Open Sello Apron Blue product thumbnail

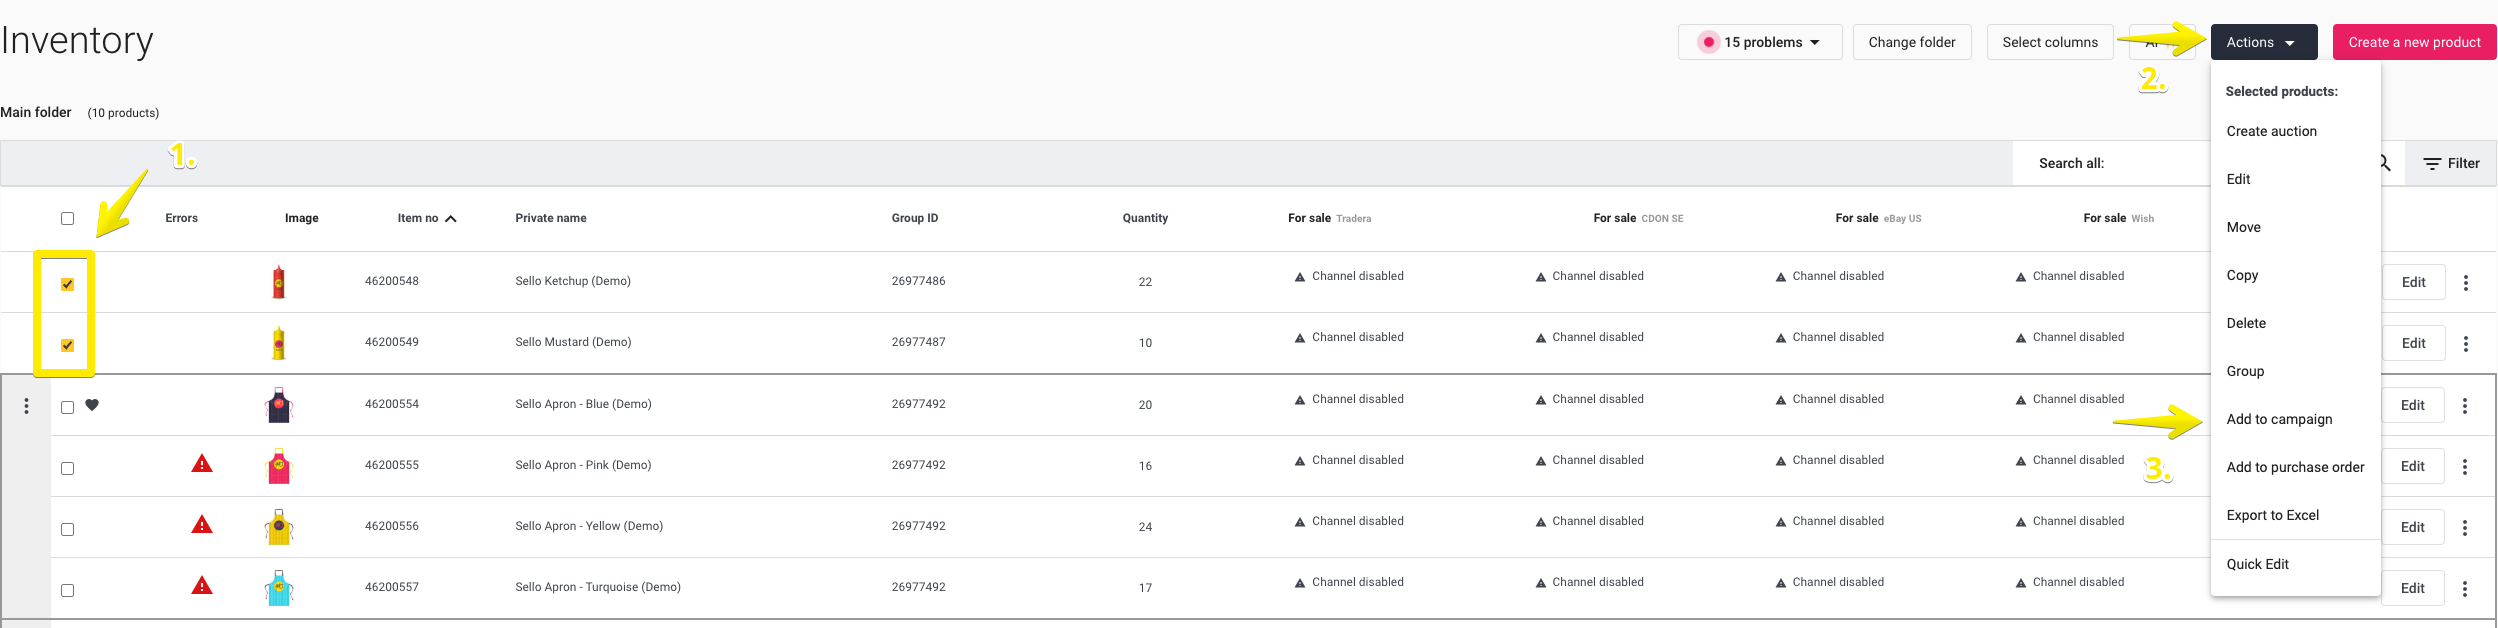[x=279, y=405]
